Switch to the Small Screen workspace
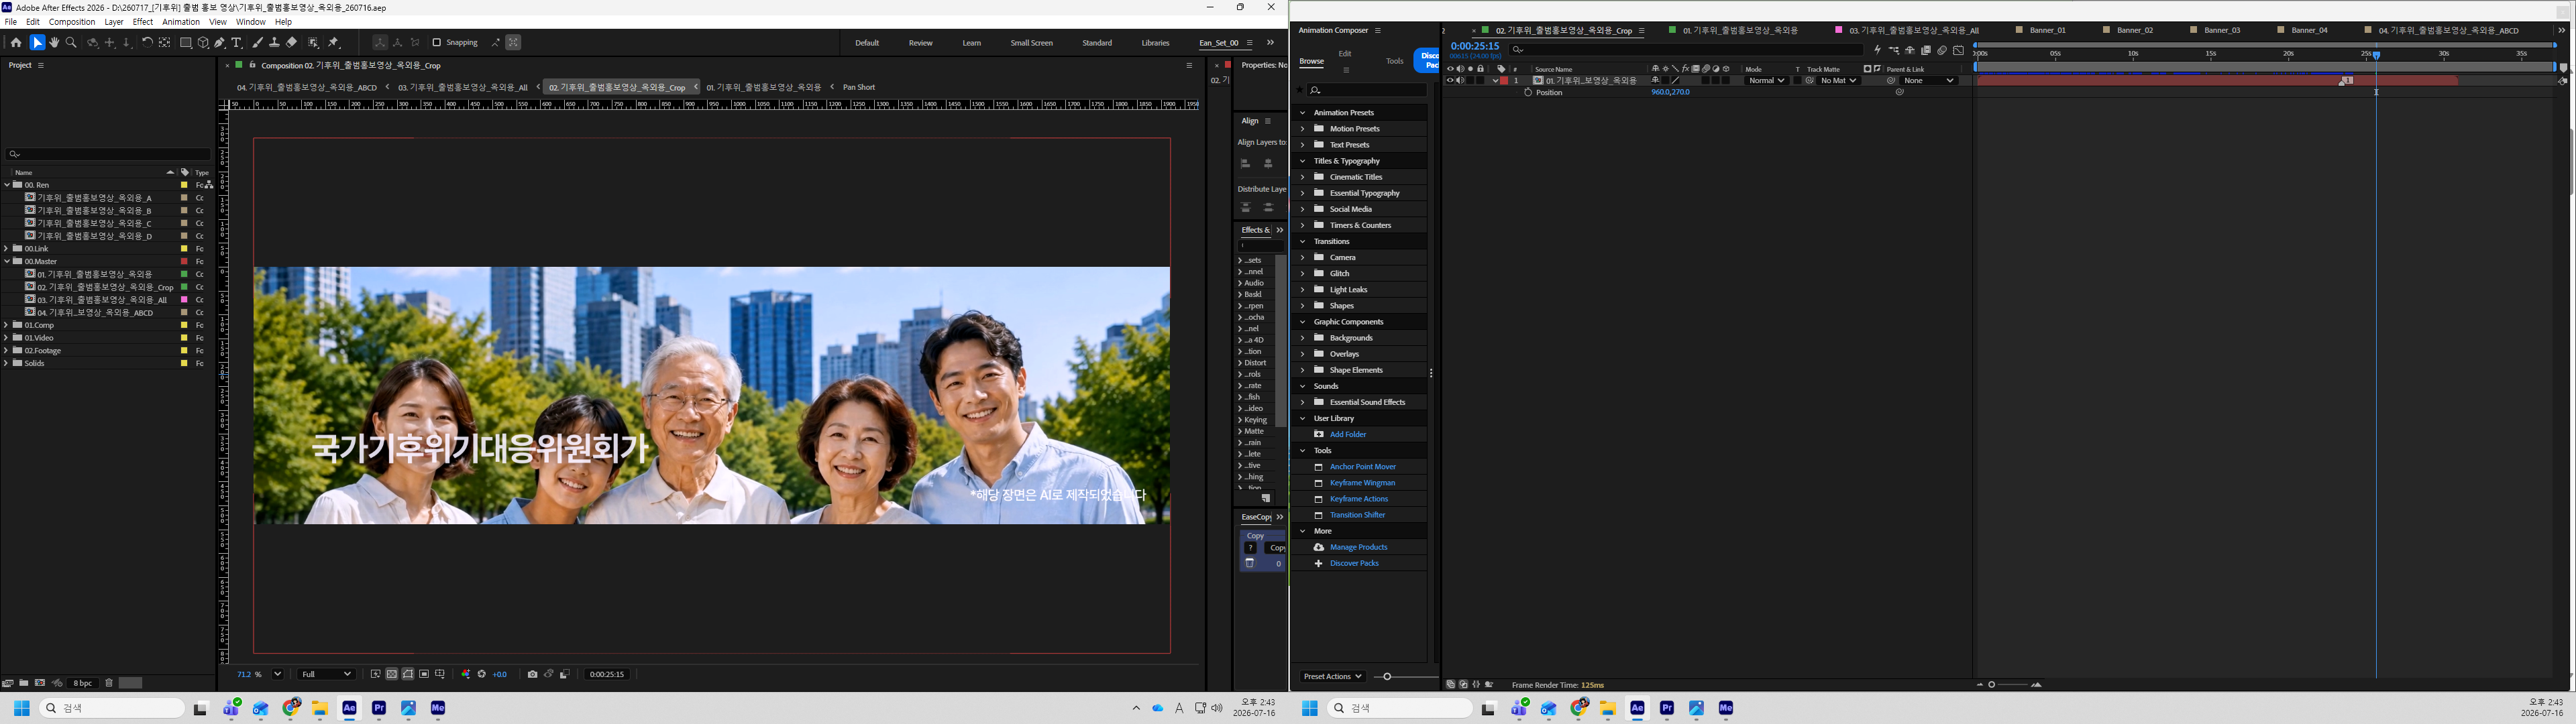Screen dimensions: 2576x724 point(1031,43)
